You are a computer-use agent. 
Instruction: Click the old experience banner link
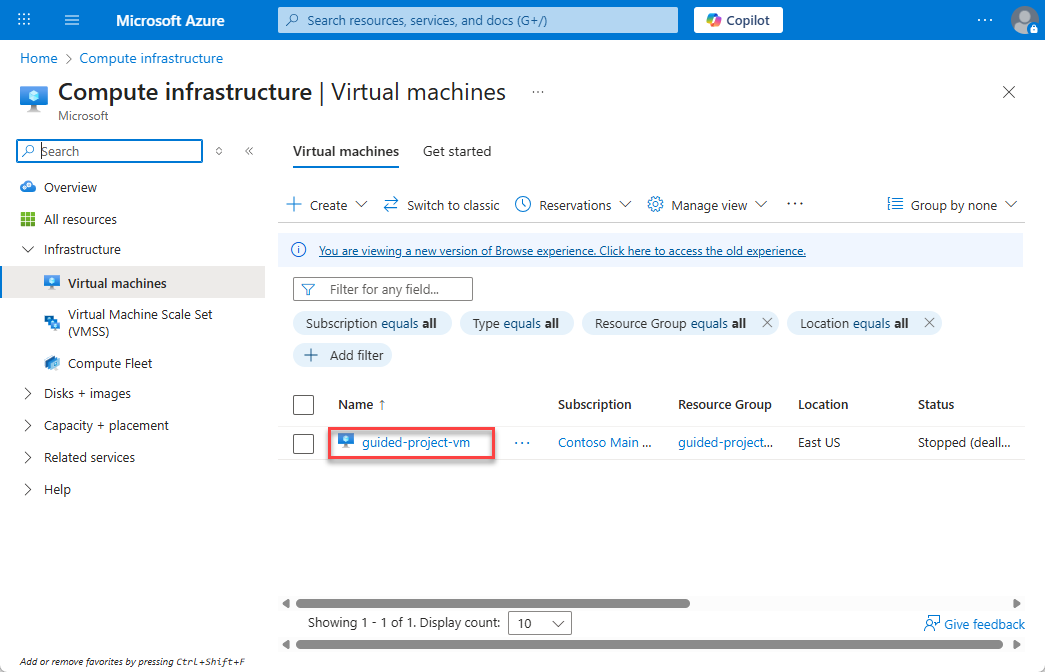(x=562, y=251)
